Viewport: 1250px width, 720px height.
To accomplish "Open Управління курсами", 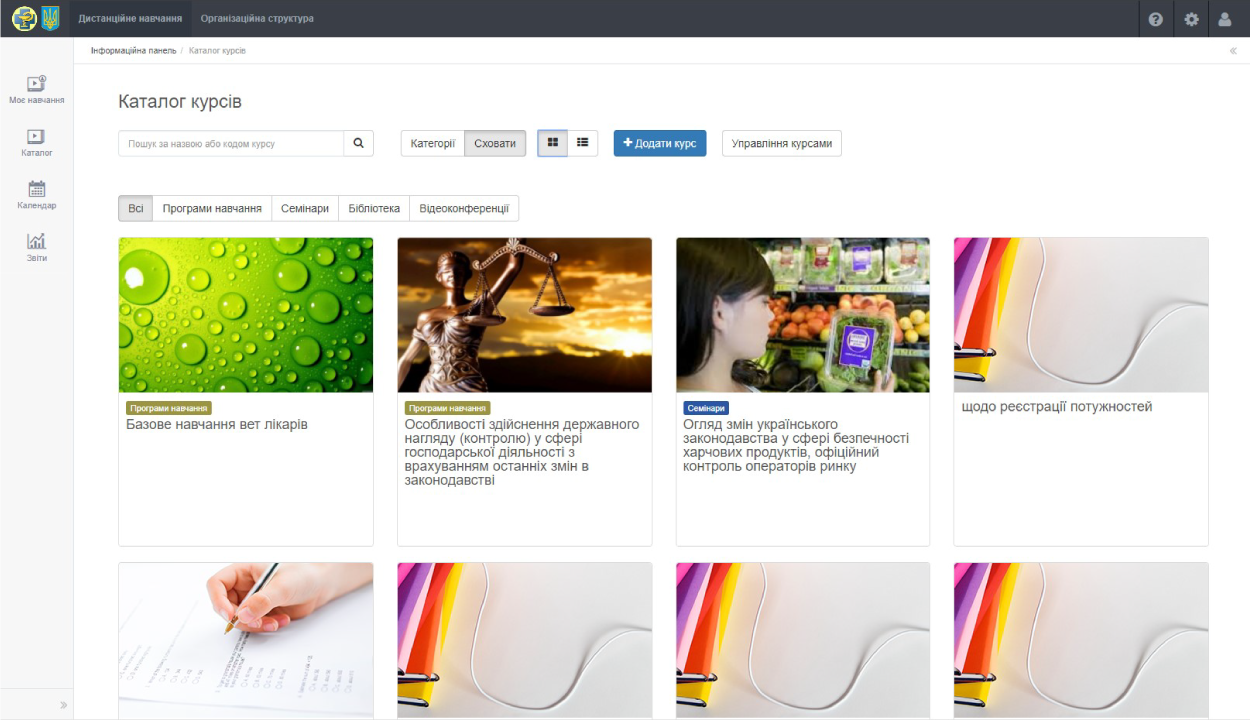I will point(782,143).
